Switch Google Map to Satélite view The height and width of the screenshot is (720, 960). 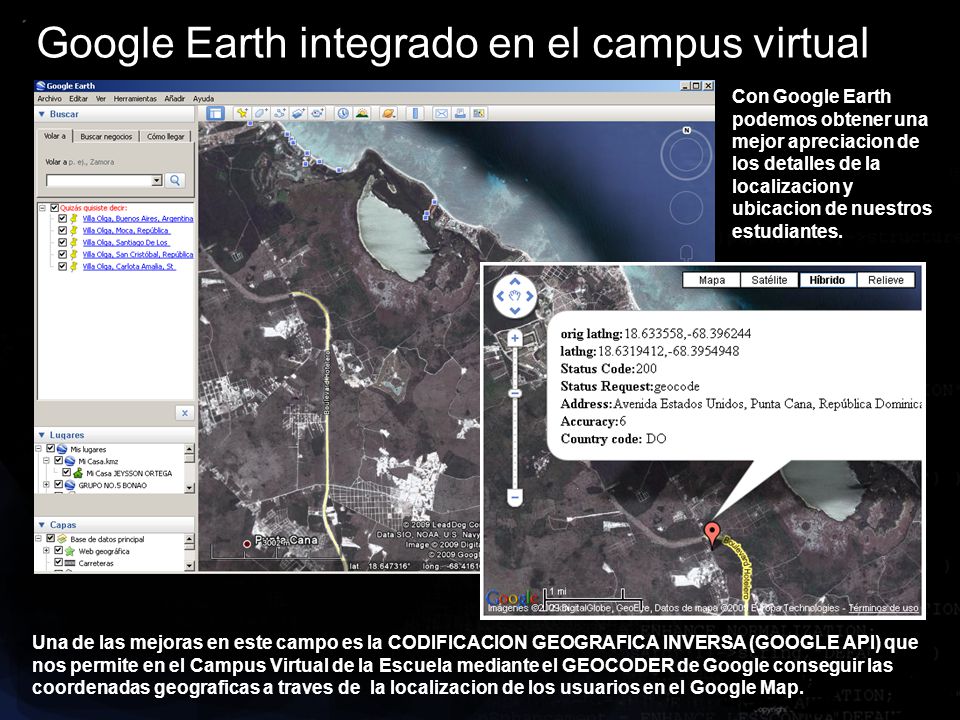click(769, 280)
